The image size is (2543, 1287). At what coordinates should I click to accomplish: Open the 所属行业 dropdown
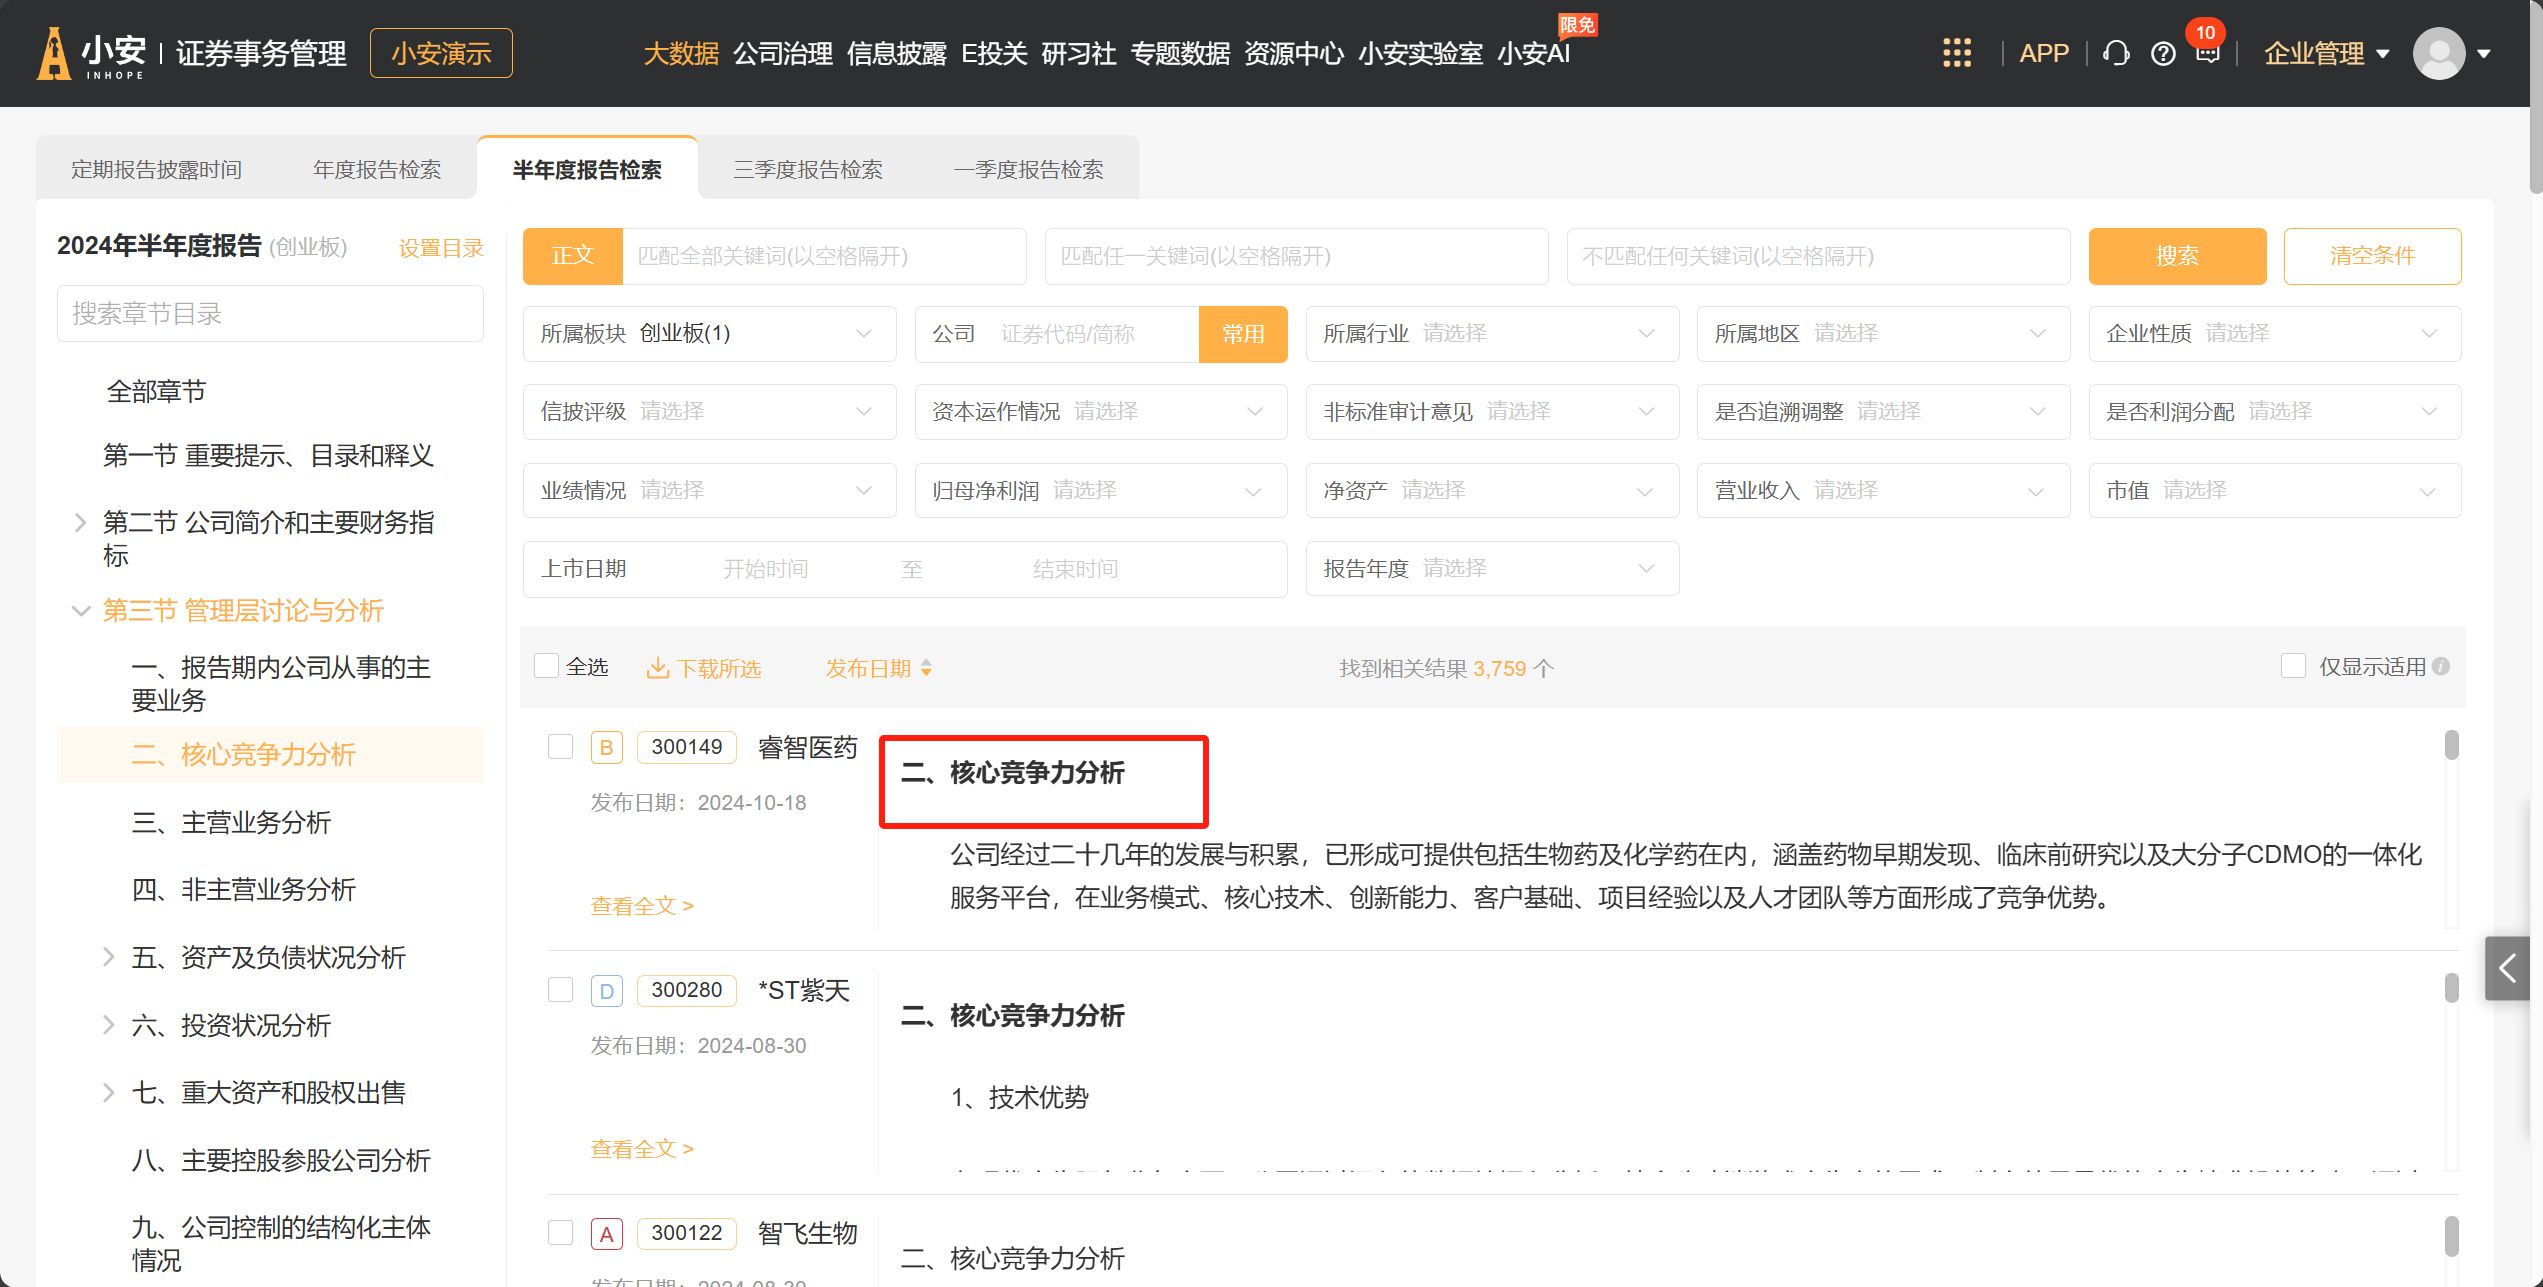[1492, 333]
